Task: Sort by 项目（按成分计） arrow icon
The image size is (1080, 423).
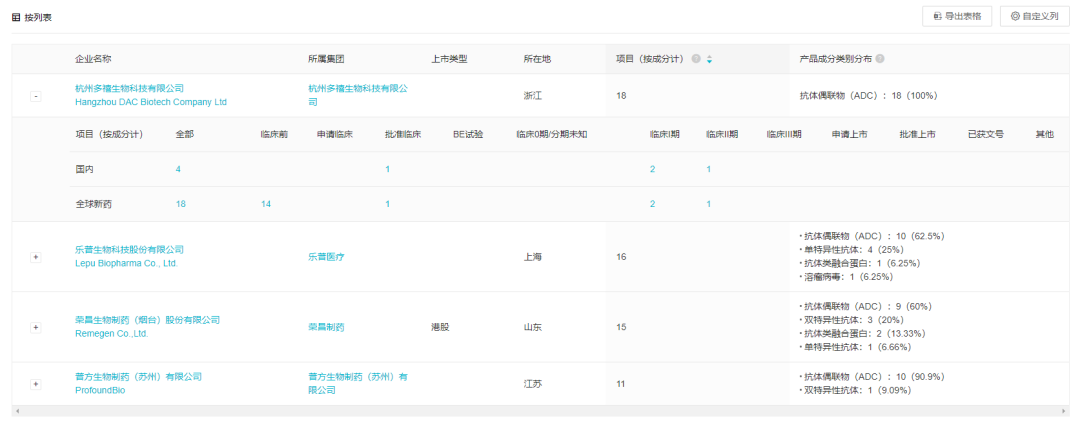Action: tap(709, 60)
